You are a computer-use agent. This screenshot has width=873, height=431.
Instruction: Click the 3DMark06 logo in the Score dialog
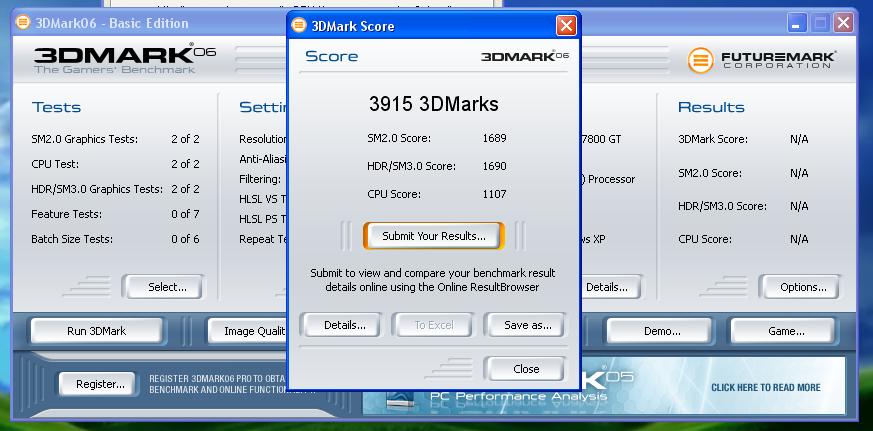pos(524,56)
